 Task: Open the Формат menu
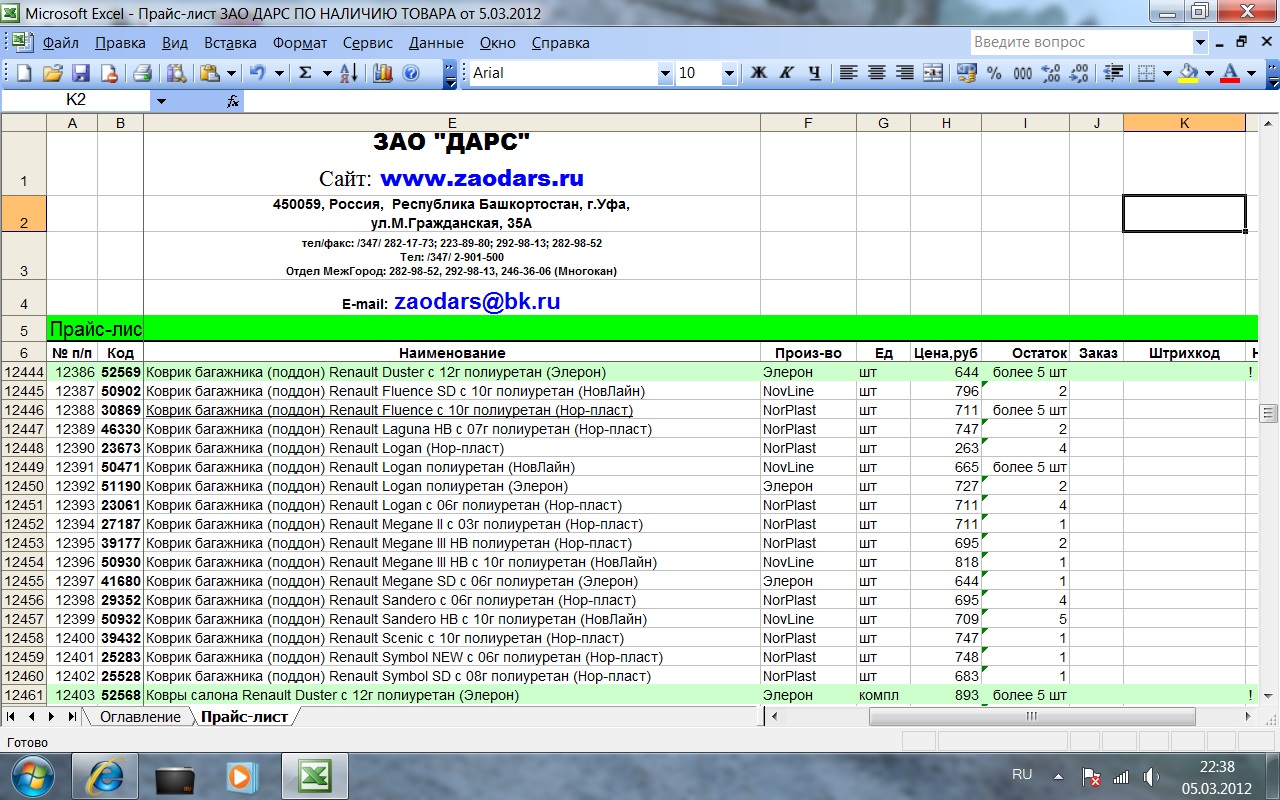click(300, 43)
